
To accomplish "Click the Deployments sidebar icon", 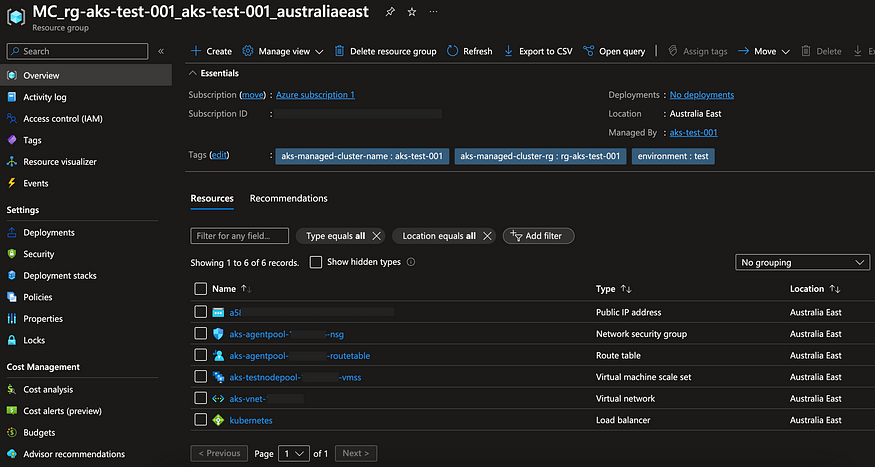I will point(12,233).
